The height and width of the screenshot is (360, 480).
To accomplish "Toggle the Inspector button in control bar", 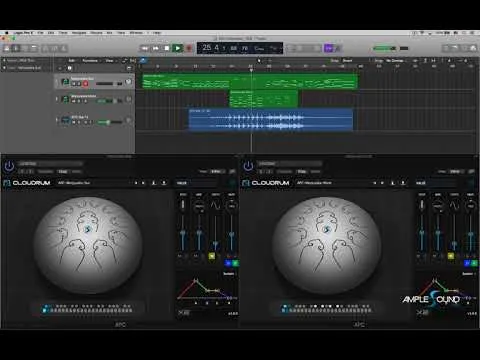I will [x=16, y=49].
